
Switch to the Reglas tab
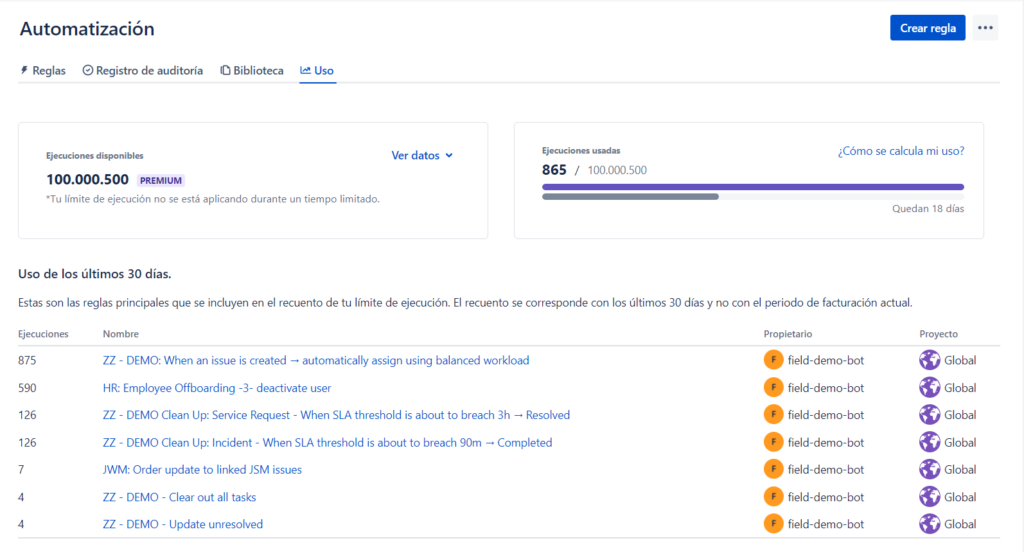tap(43, 71)
